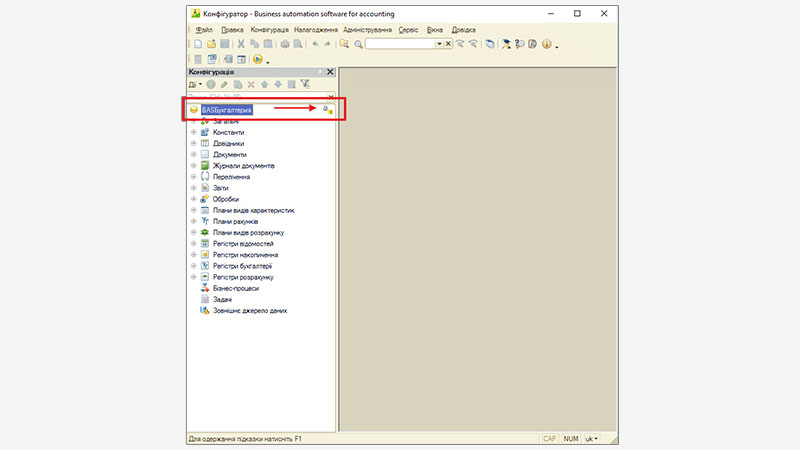The height and width of the screenshot is (450, 800).
Task: Click the filter icon in configuration toolbar
Action: (x=305, y=85)
